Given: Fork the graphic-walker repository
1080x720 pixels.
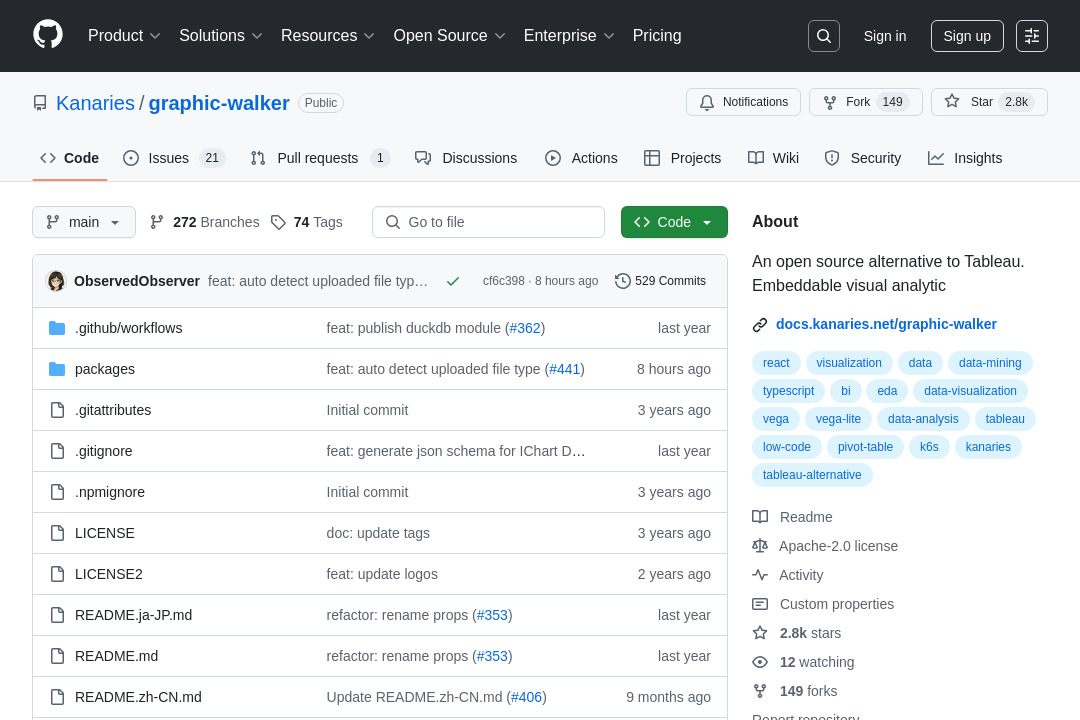Looking at the screenshot, I should pyautogui.click(x=866, y=102).
